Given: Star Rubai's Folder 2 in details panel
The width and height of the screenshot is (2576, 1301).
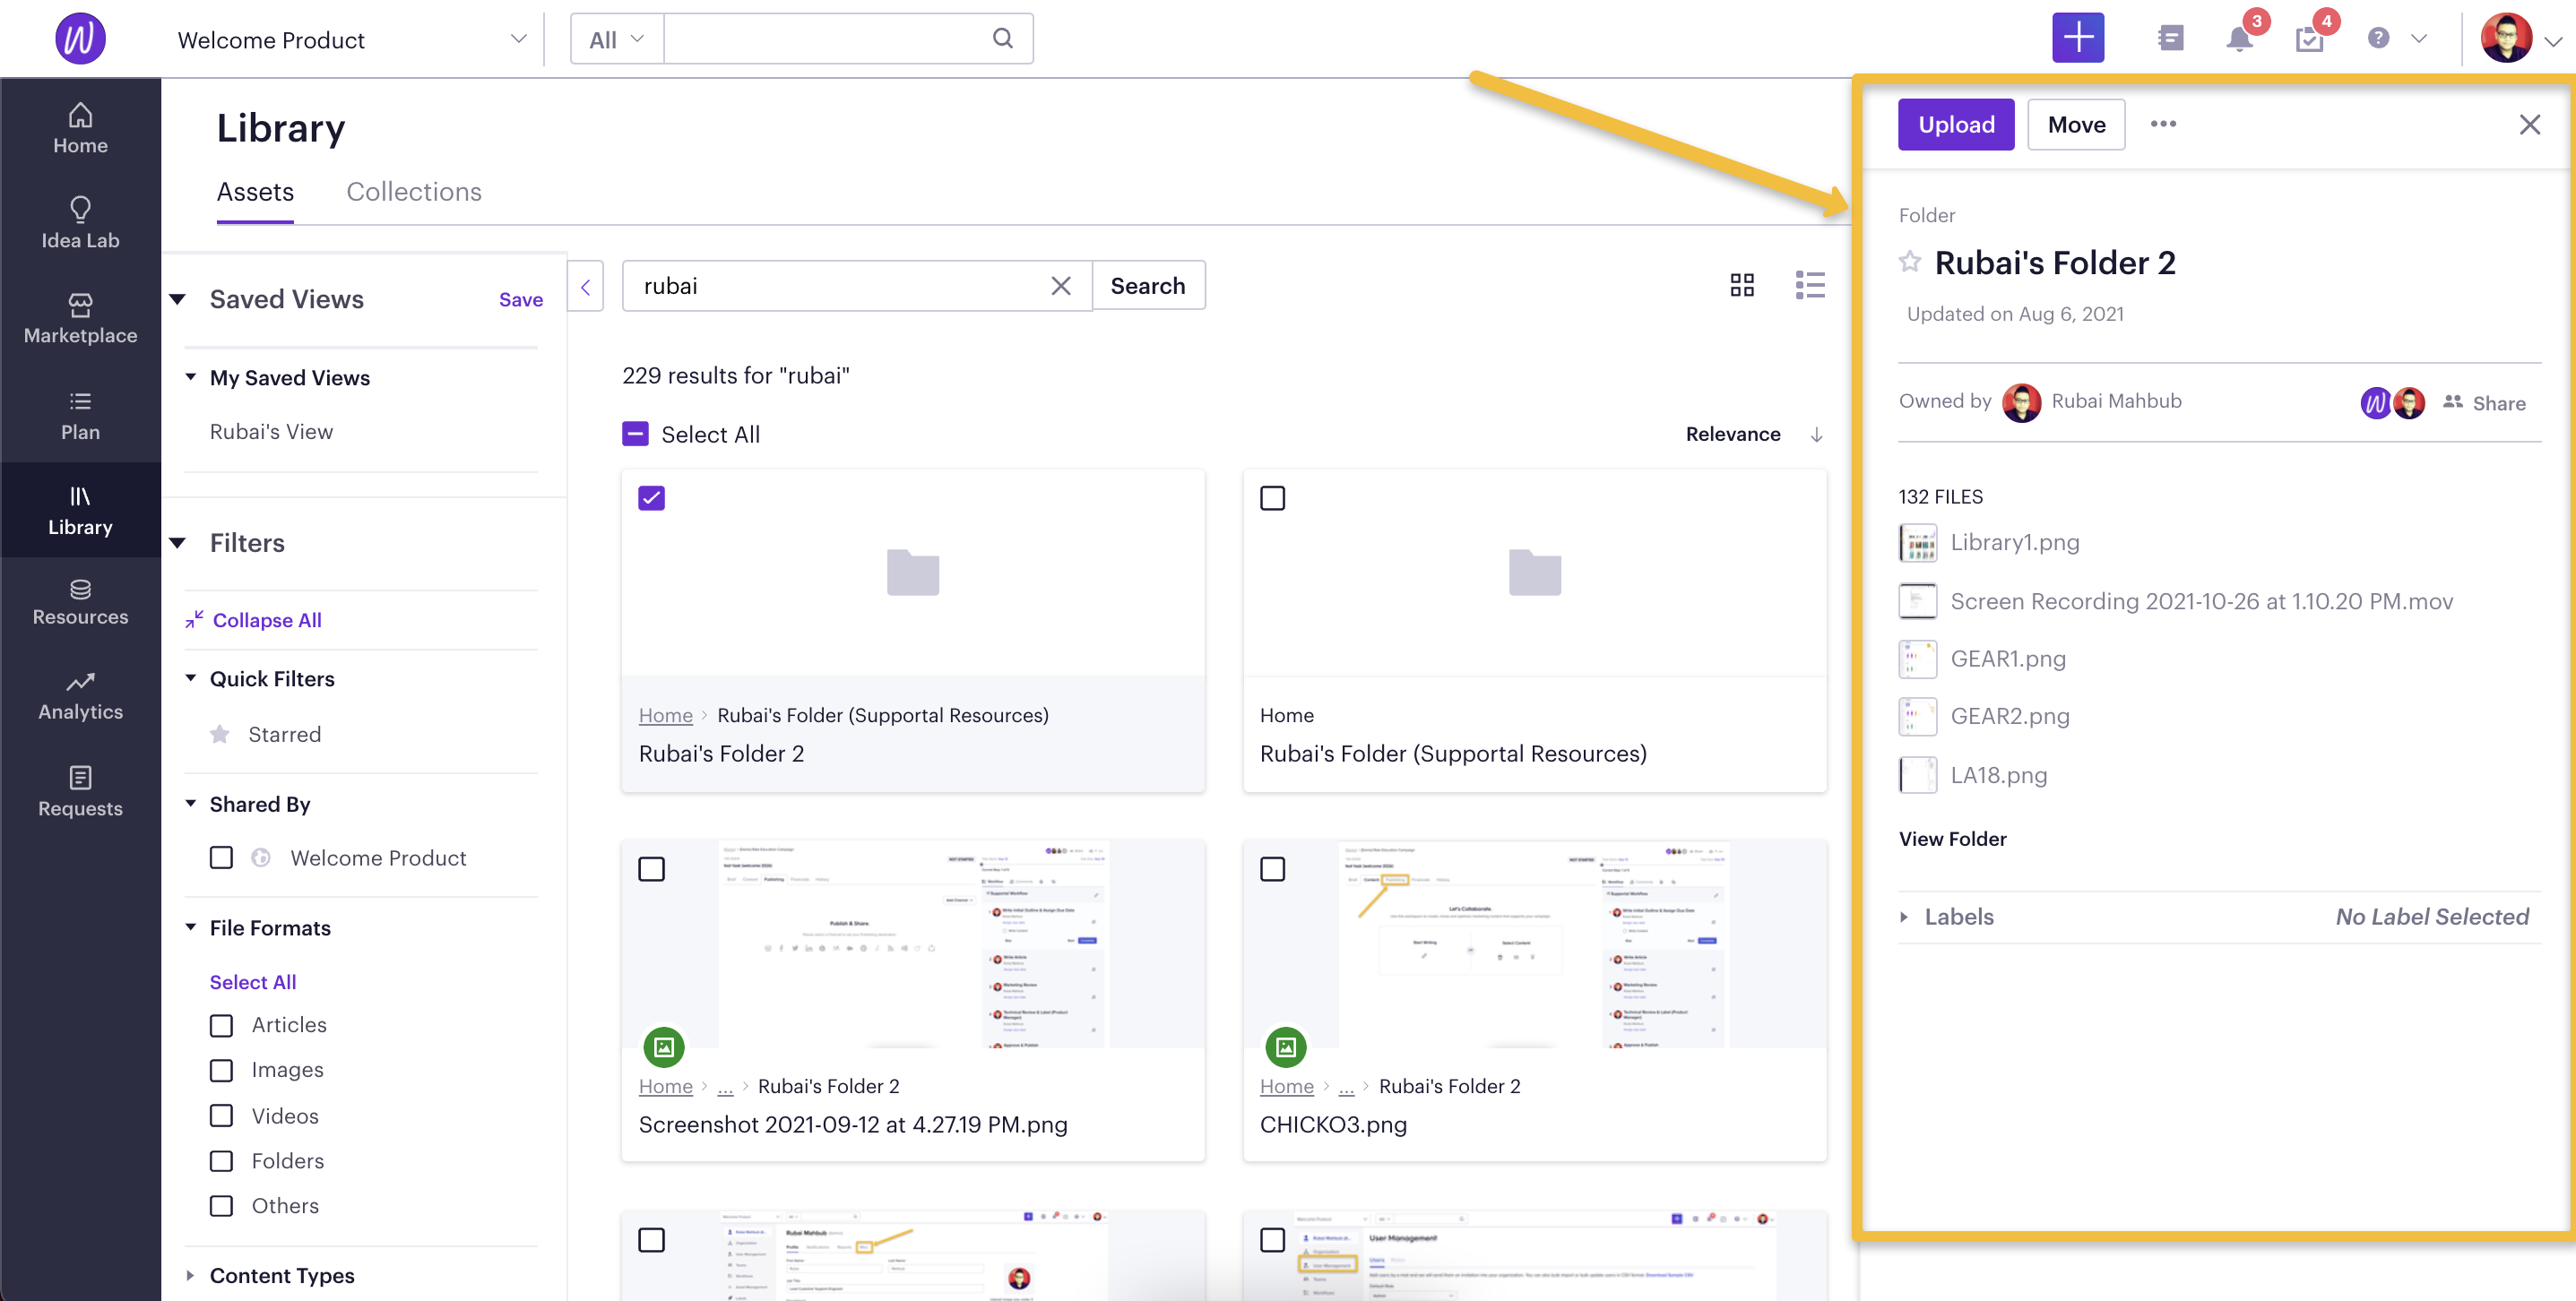Looking at the screenshot, I should point(1909,262).
